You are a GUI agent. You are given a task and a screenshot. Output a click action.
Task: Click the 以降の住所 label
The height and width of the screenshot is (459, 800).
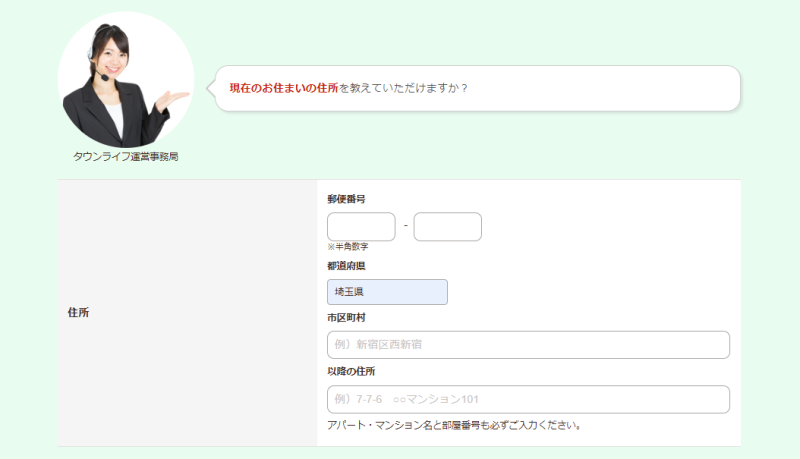click(x=351, y=371)
